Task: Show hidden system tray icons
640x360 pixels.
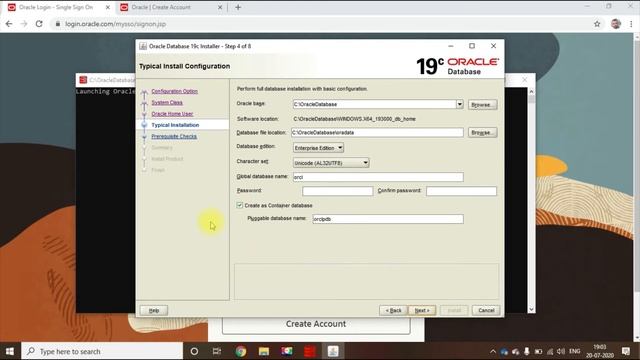Action: coord(493,351)
